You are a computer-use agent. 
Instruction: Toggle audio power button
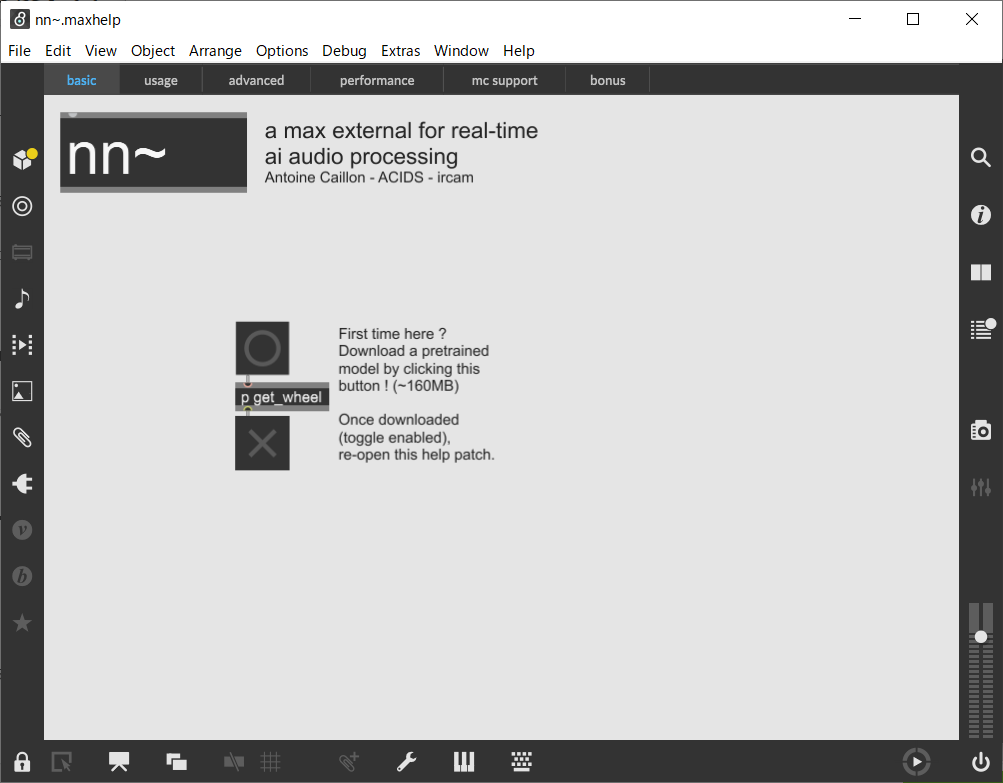(981, 762)
